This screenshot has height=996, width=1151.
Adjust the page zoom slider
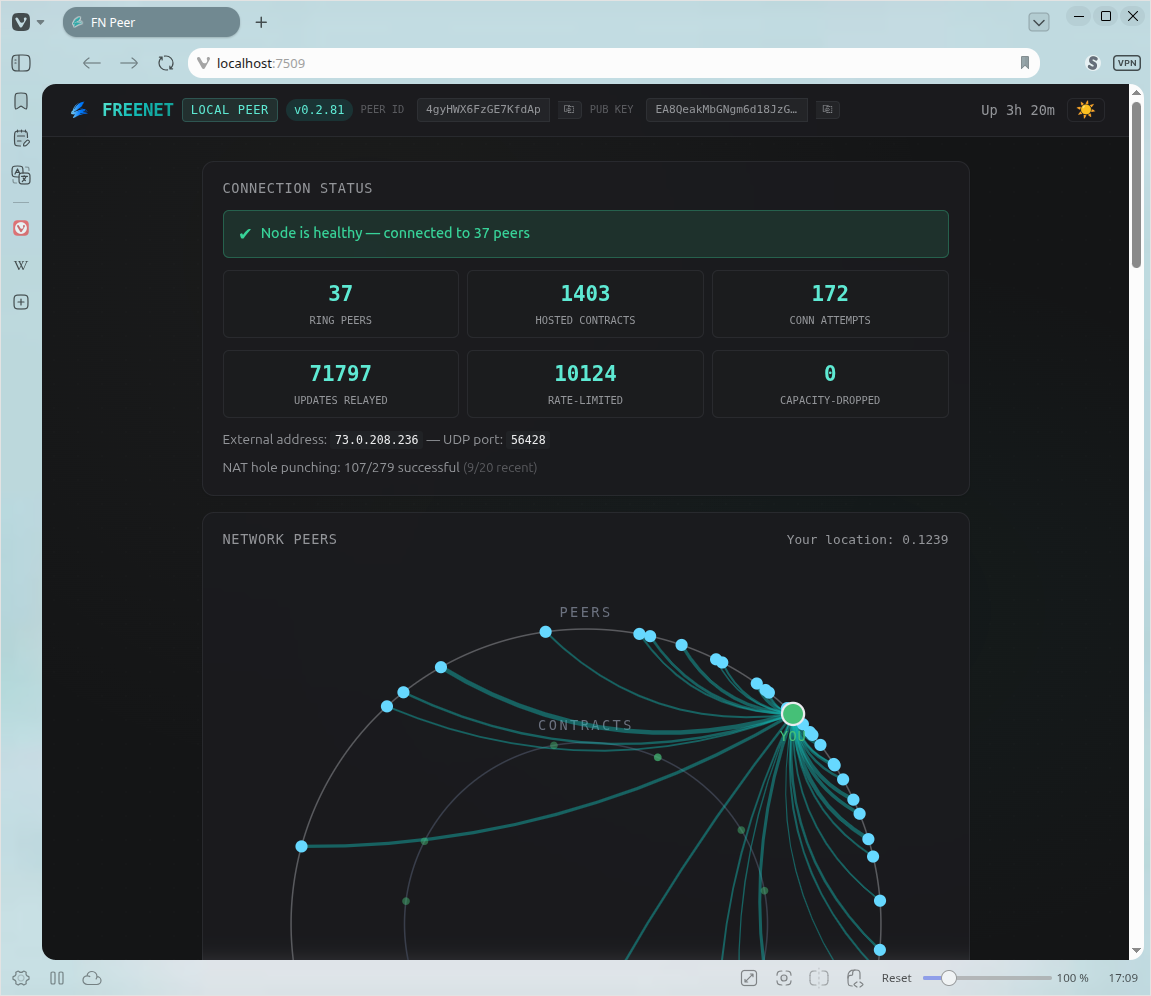pyautogui.click(x=987, y=978)
